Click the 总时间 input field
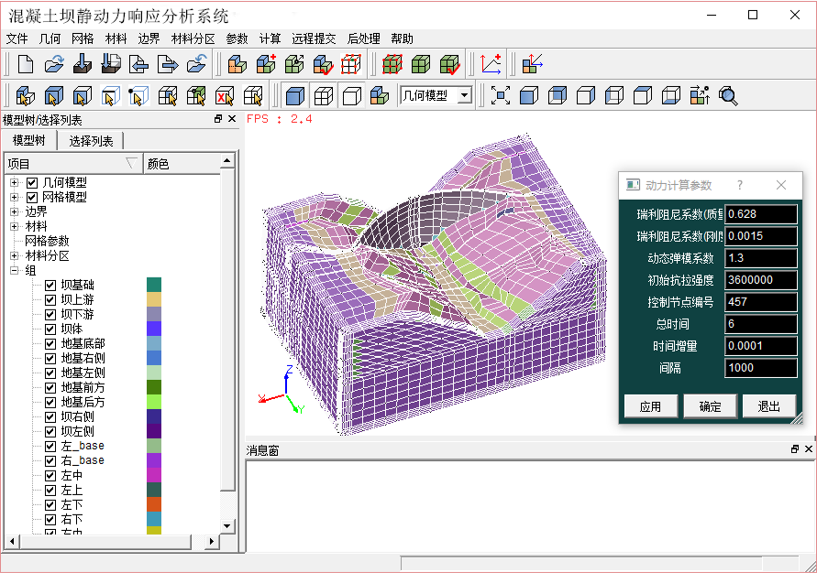817x573 pixels. pos(761,324)
